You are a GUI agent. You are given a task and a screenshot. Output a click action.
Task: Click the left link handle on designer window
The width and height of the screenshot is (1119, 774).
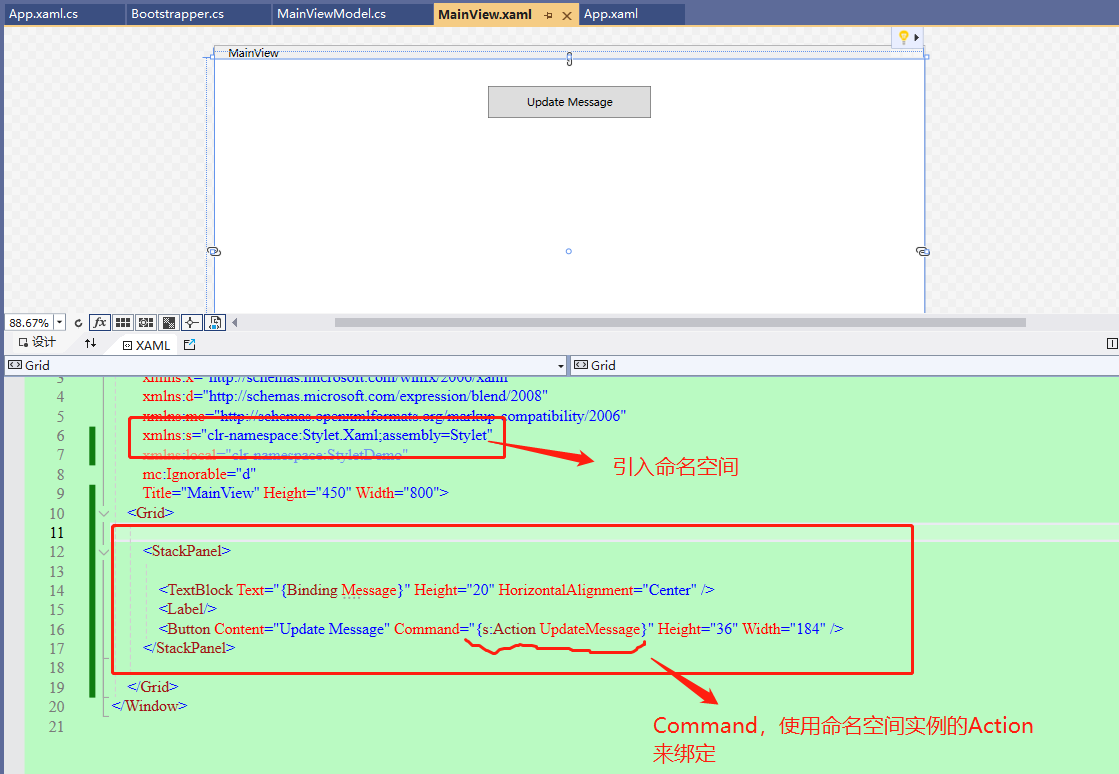pos(214,252)
